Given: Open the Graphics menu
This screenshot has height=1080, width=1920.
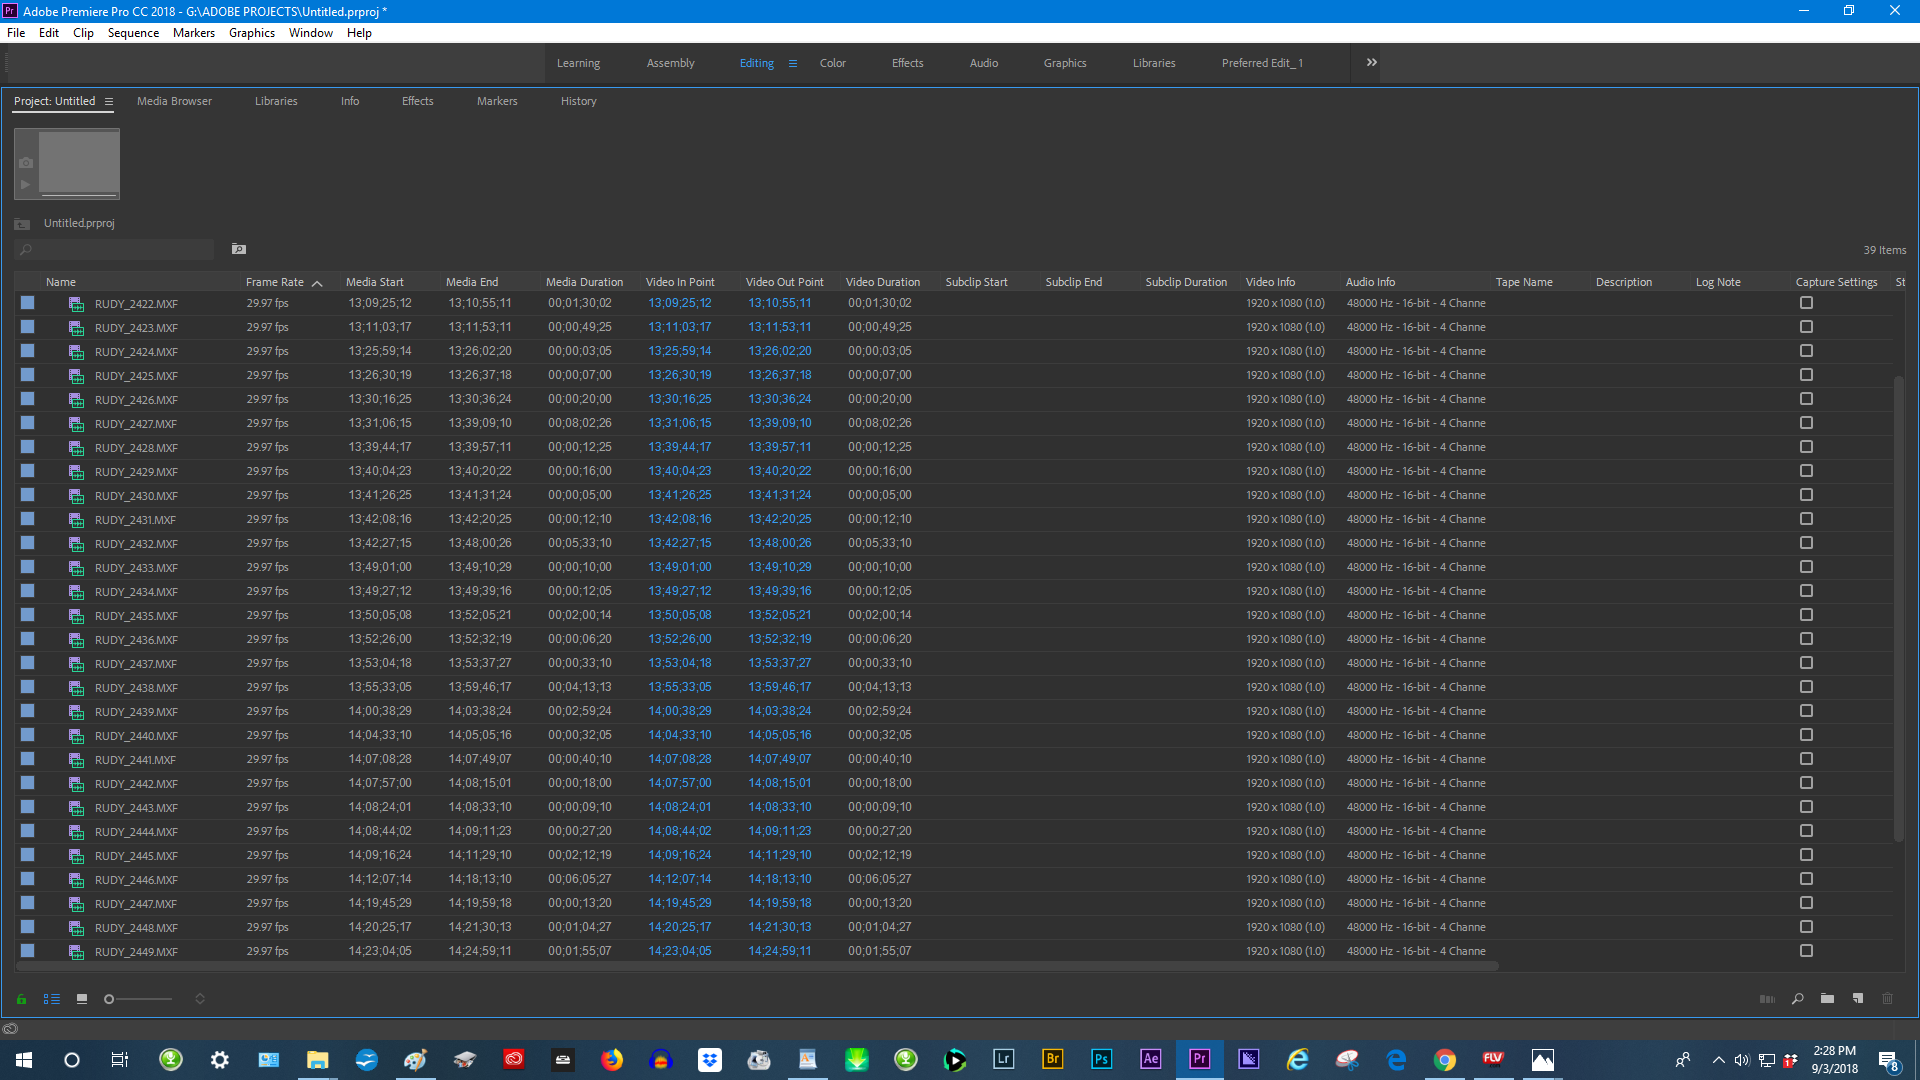Looking at the screenshot, I should click(252, 33).
